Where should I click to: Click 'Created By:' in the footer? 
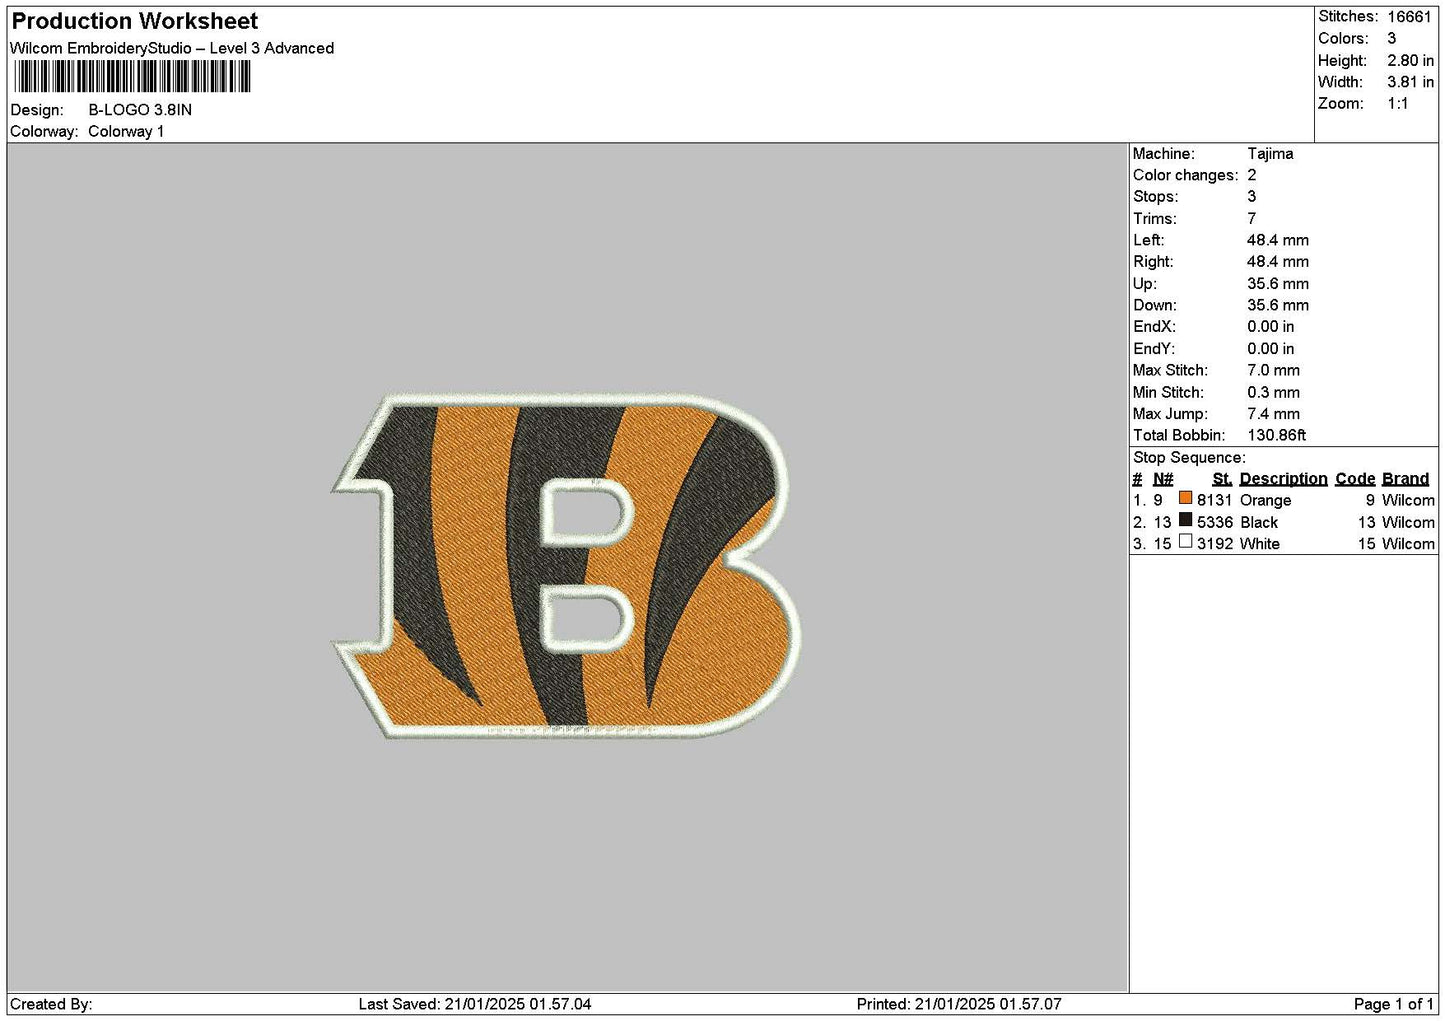[x=51, y=1005]
